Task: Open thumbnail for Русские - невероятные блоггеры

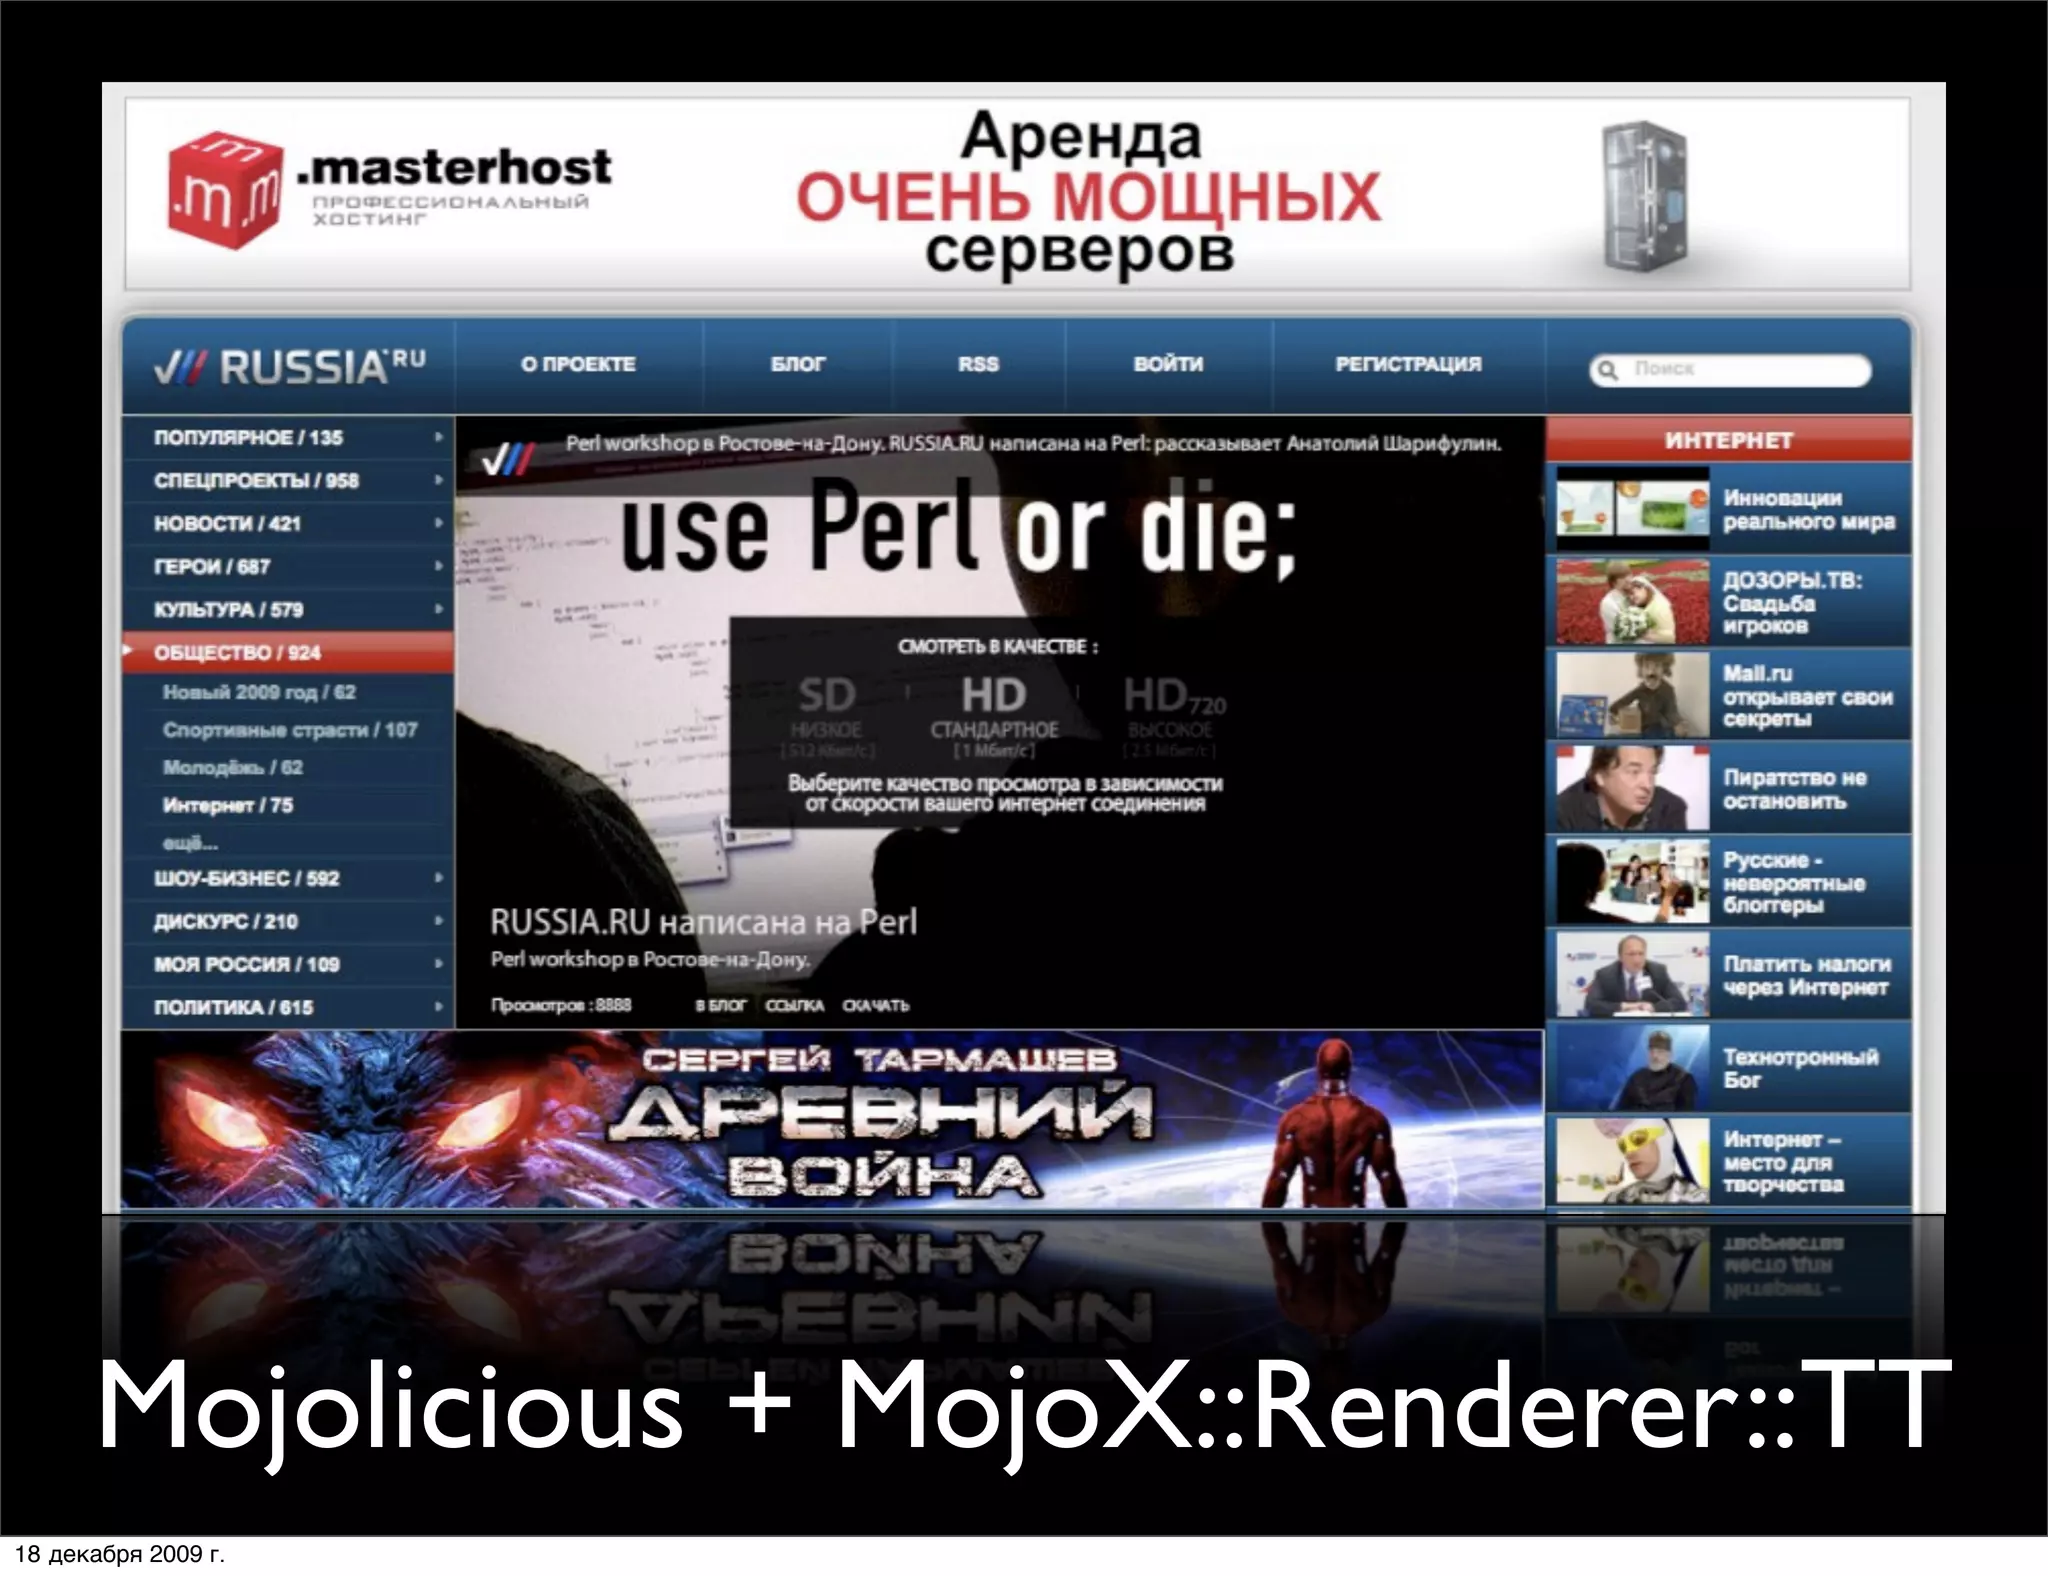Action: click(x=1633, y=881)
